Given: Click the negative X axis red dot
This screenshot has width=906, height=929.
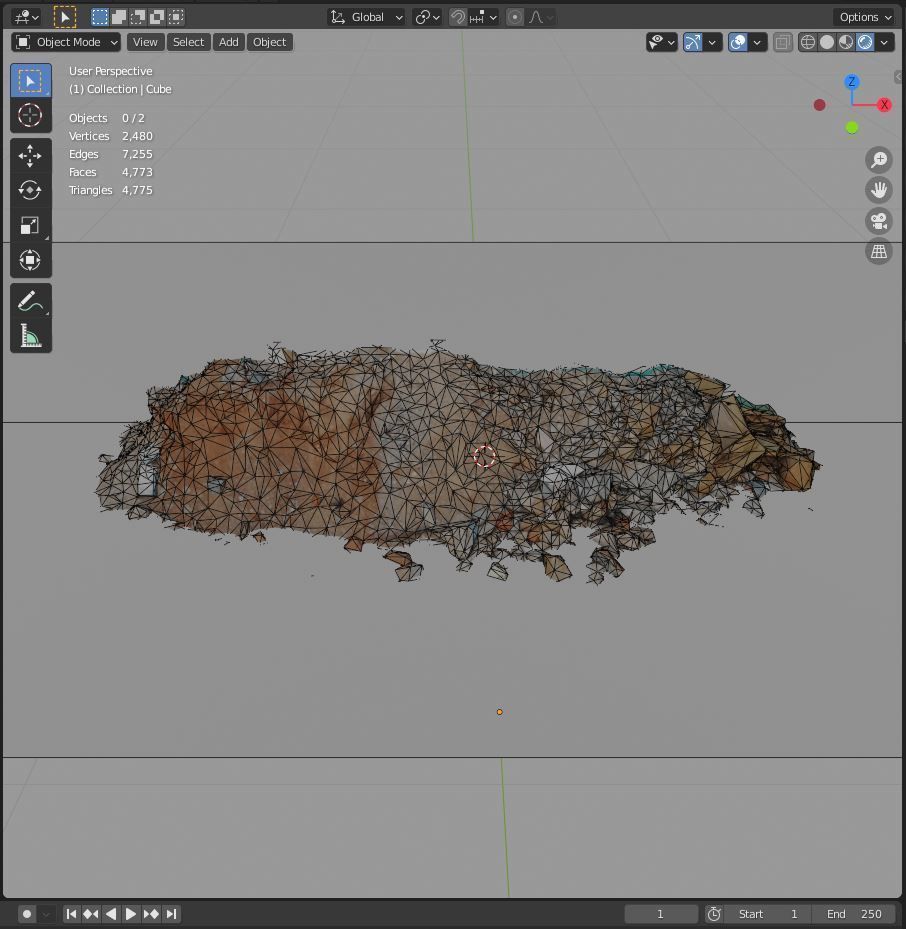Looking at the screenshot, I should (819, 105).
